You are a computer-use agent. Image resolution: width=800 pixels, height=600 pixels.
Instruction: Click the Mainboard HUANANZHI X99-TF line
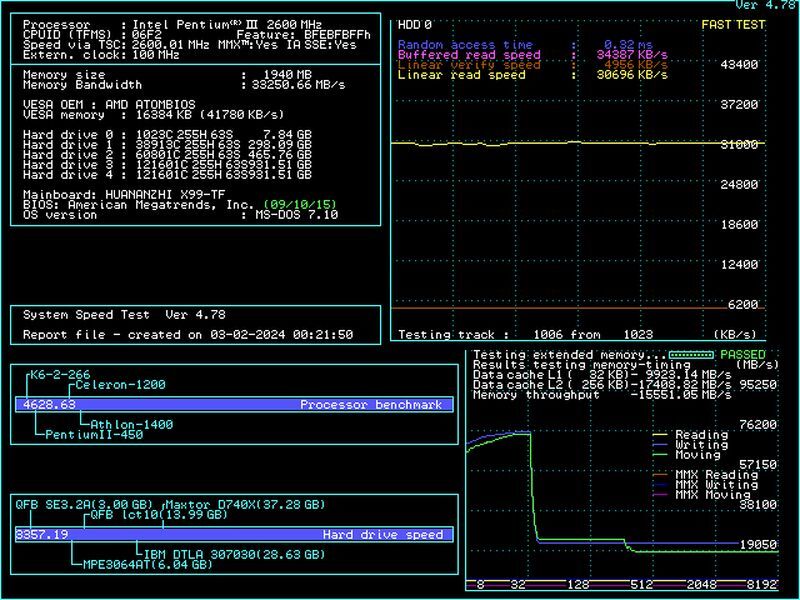pyautogui.click(x=124, y=195)
